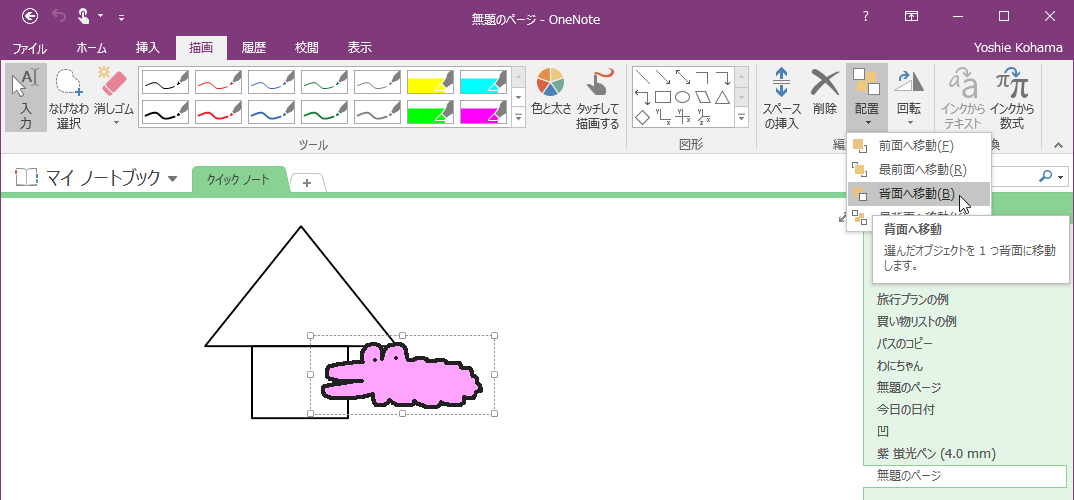Select the thin blue pen
The width and height of the screenshot is (1074, 500).
tap(271, 82)
